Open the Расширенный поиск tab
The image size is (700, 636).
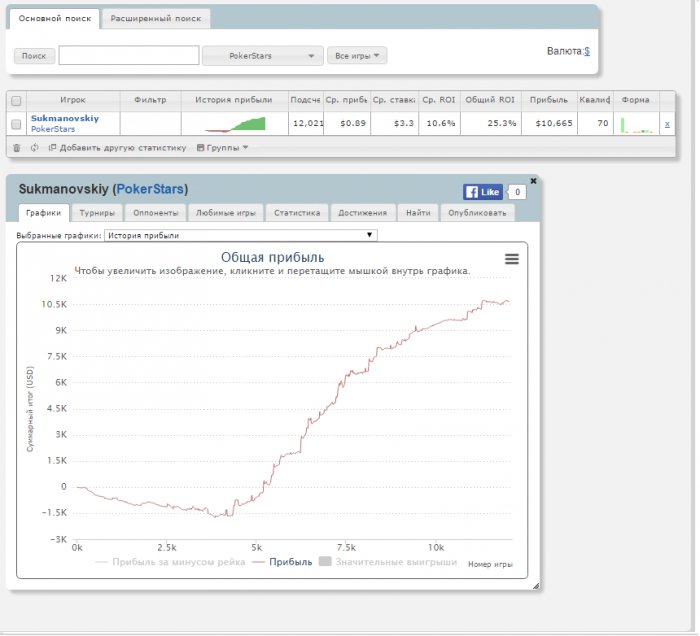[x=156, y=18]
